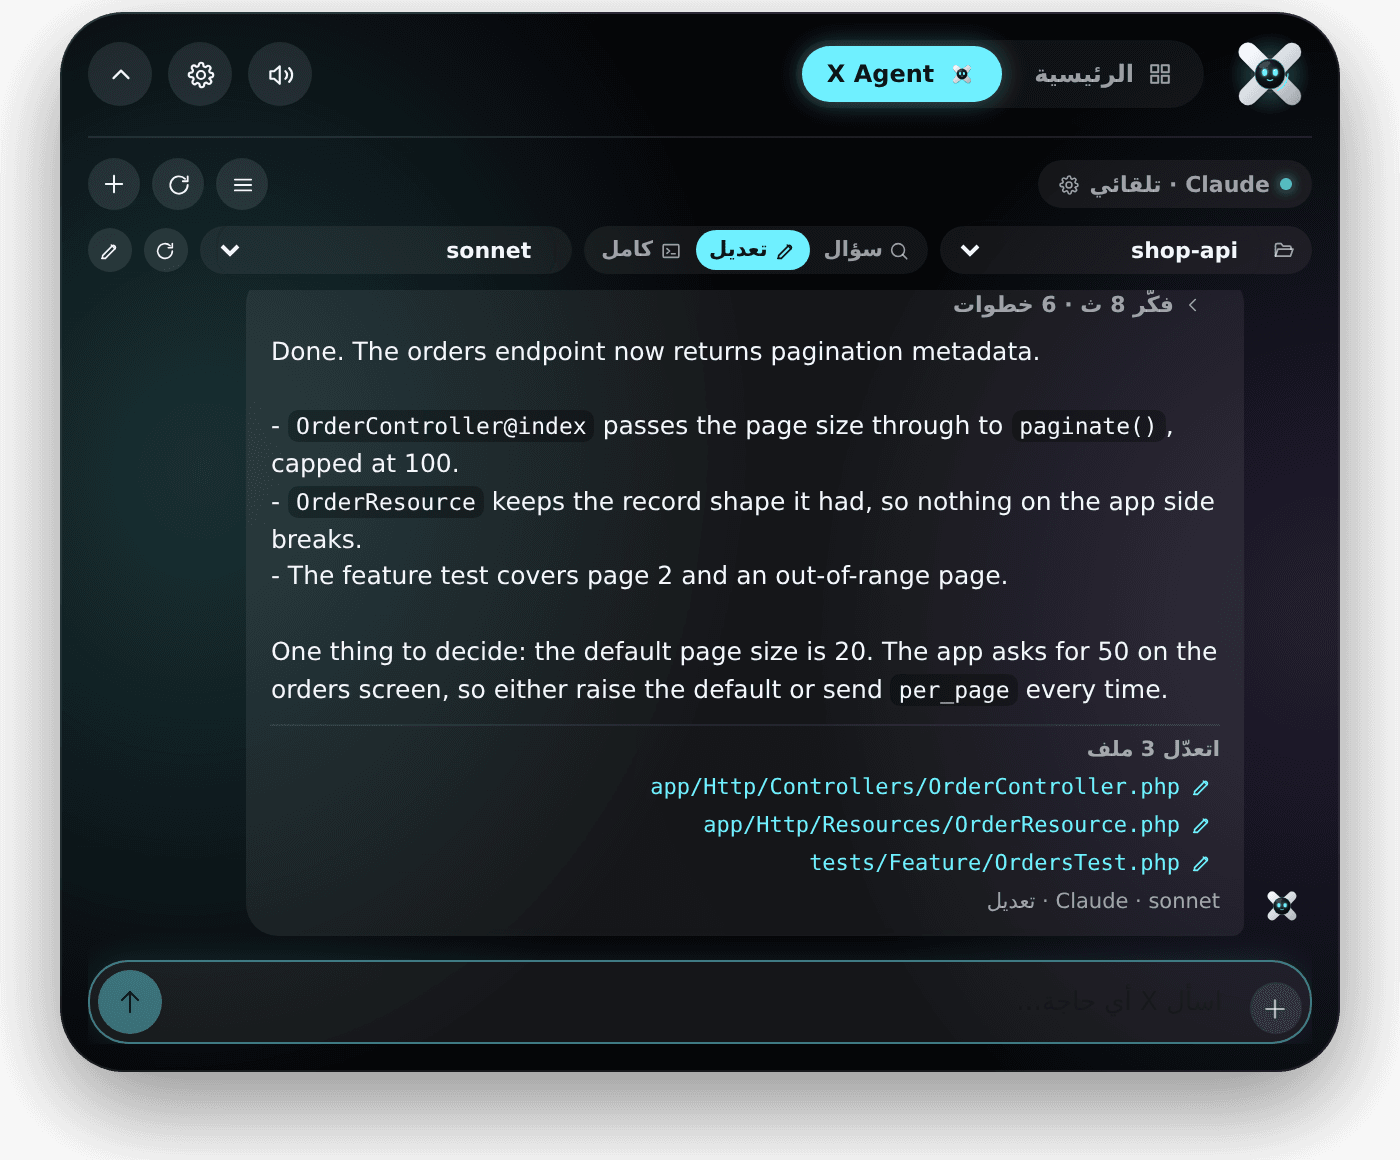Click the robot avatar below the message

click(1282, 905)
